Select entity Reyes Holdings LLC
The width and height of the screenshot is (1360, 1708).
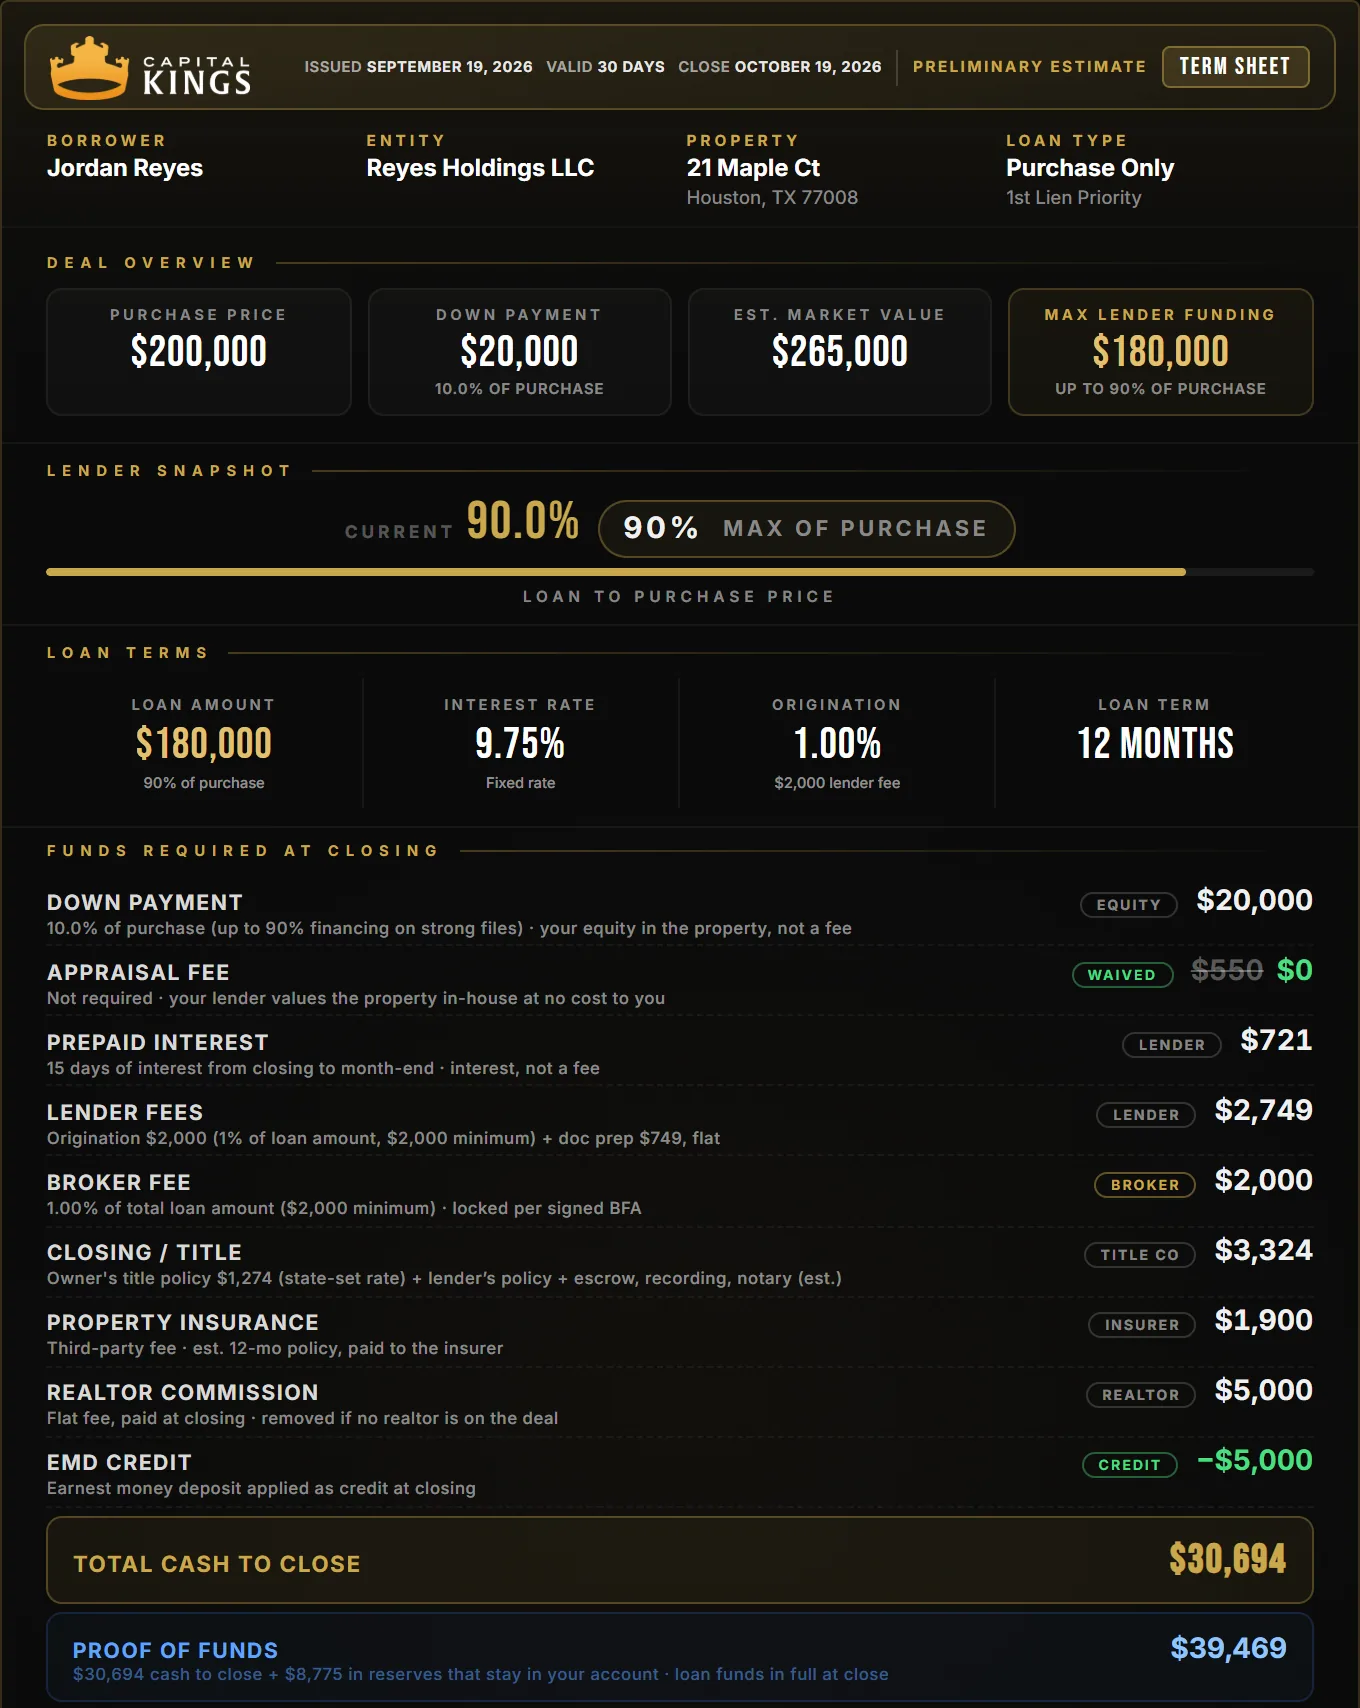pyautogui.click(x=480, y=168)
